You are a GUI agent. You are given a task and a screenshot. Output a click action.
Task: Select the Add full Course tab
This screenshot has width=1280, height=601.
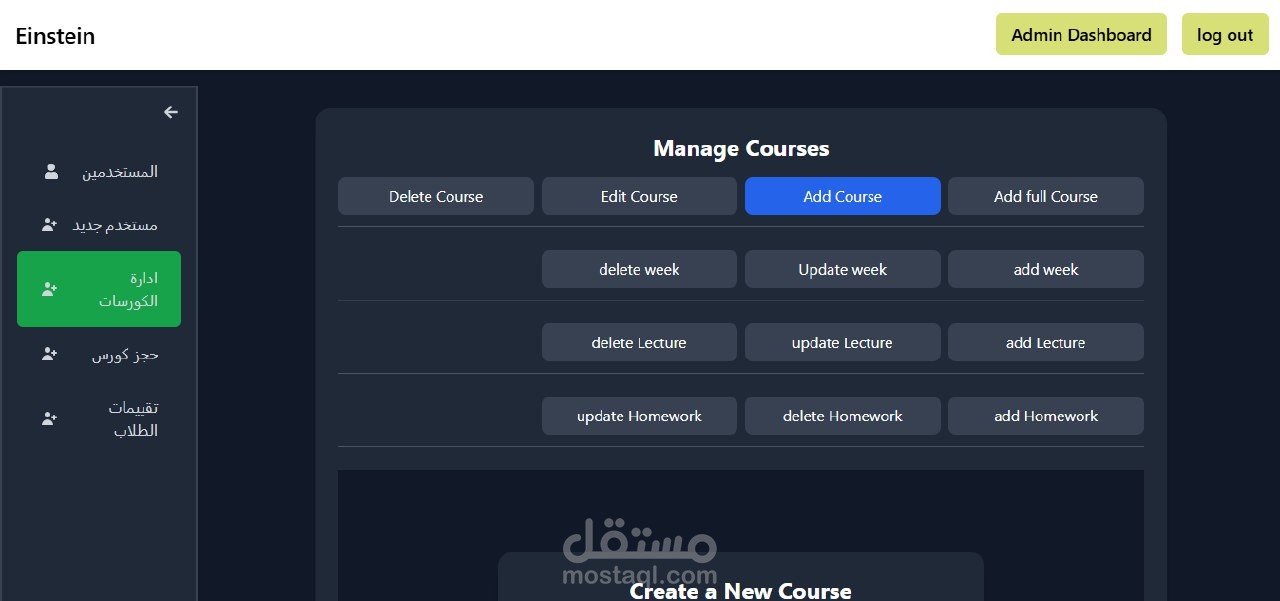pyautogui.click(x=1046, y=196)
